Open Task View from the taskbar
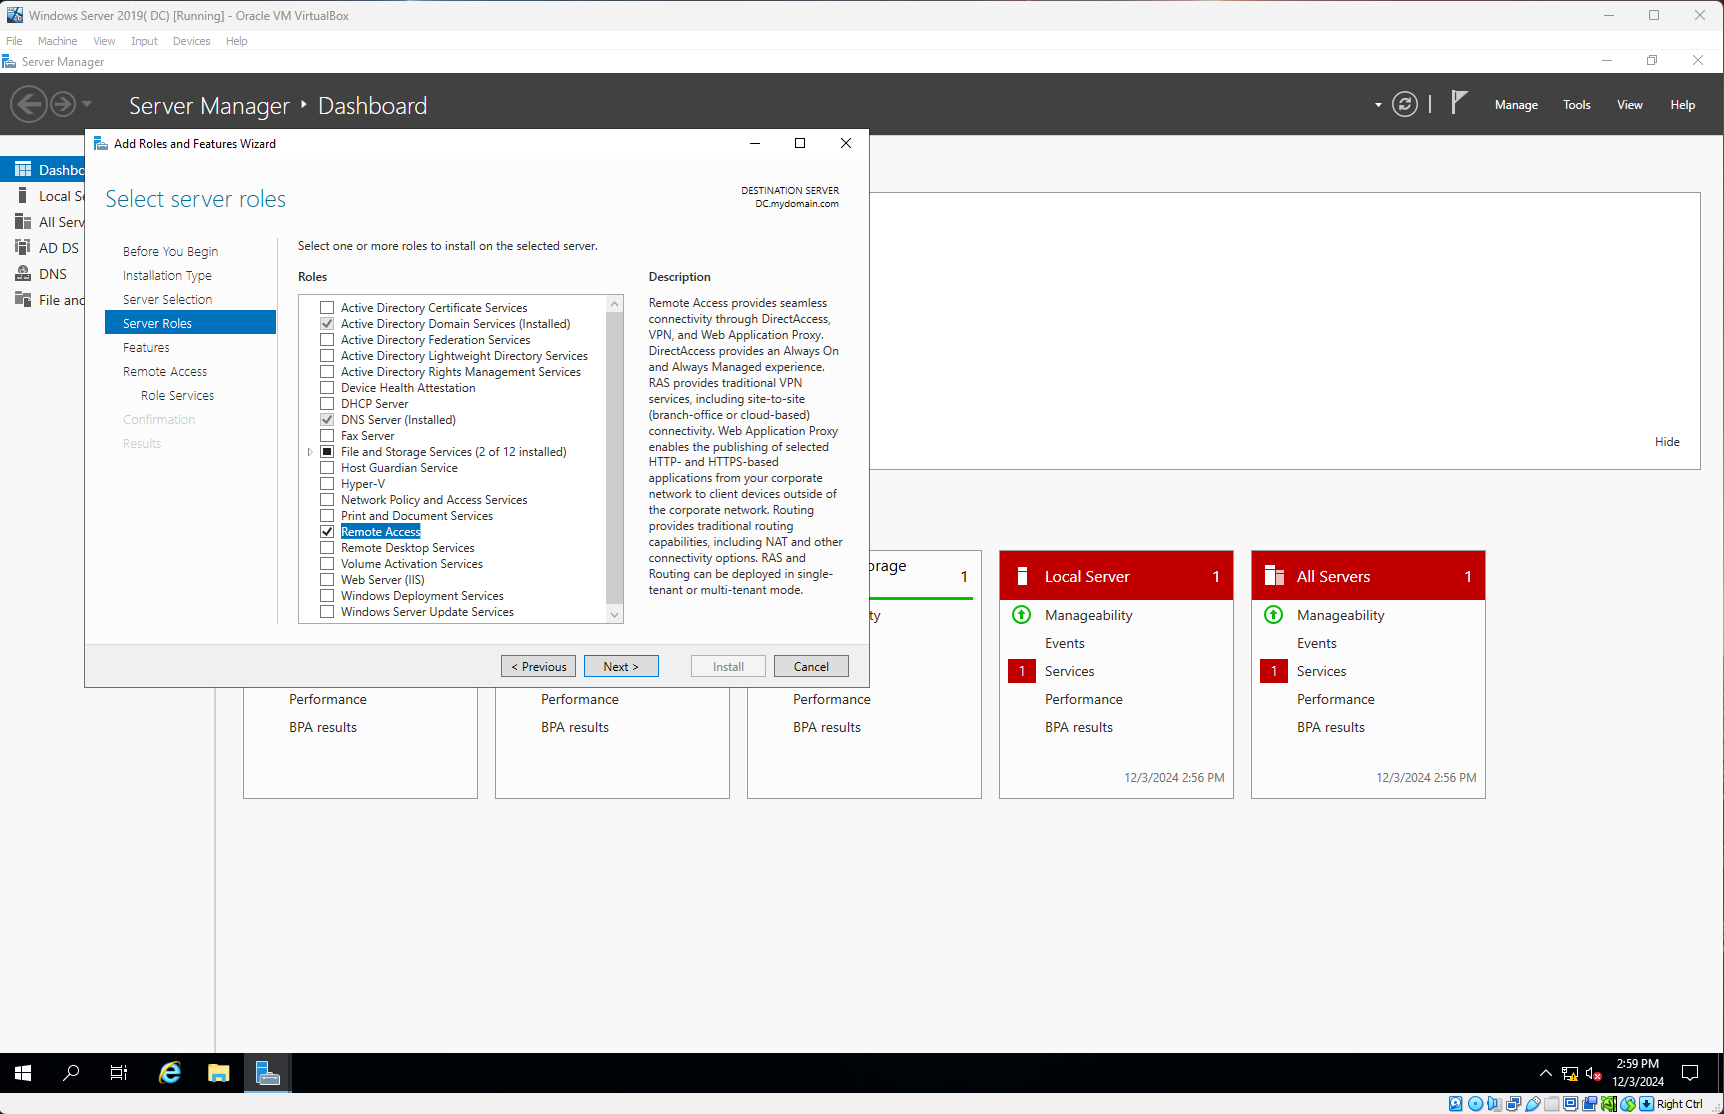The image size is (1724, 1114). point(119,1073)
